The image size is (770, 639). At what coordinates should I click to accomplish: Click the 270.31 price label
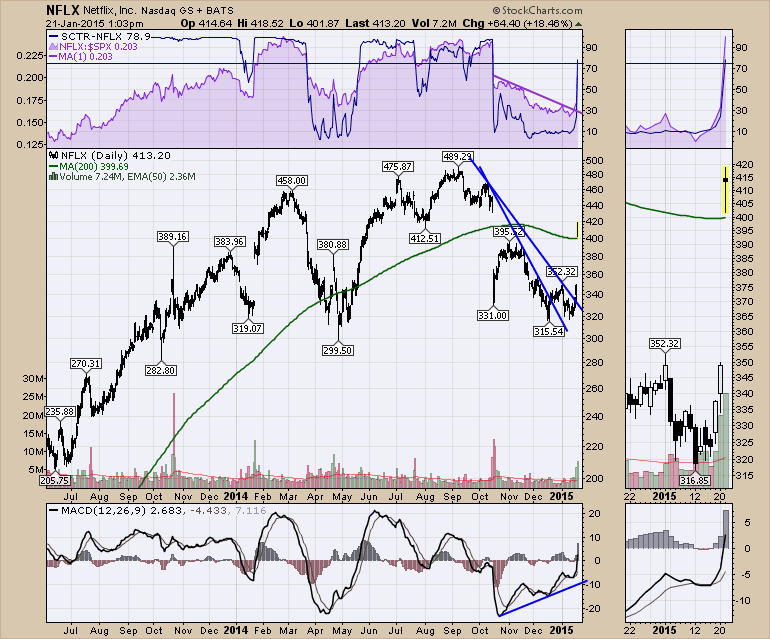(86, 363)
